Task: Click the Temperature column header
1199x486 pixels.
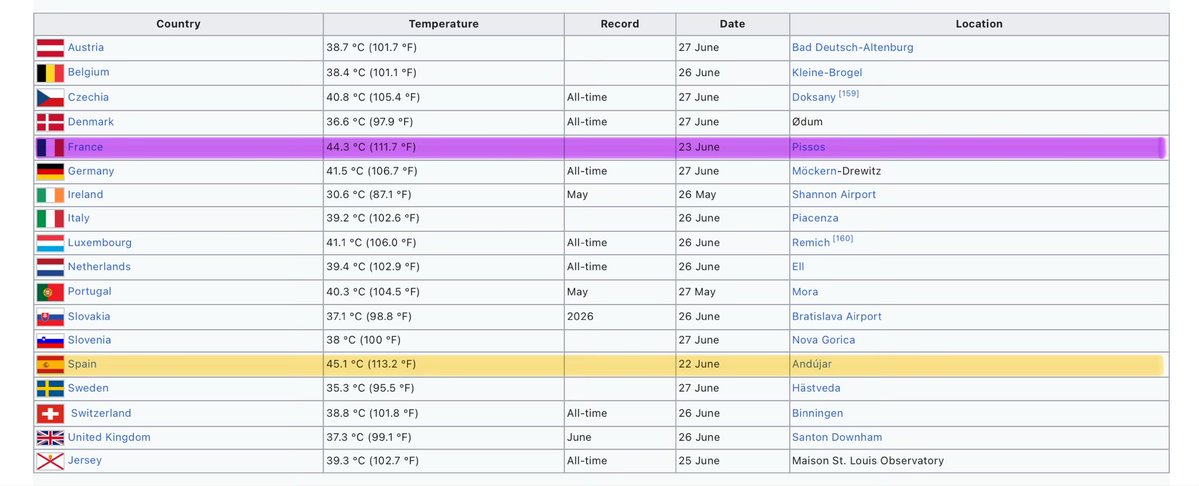Action: (444, 24)
